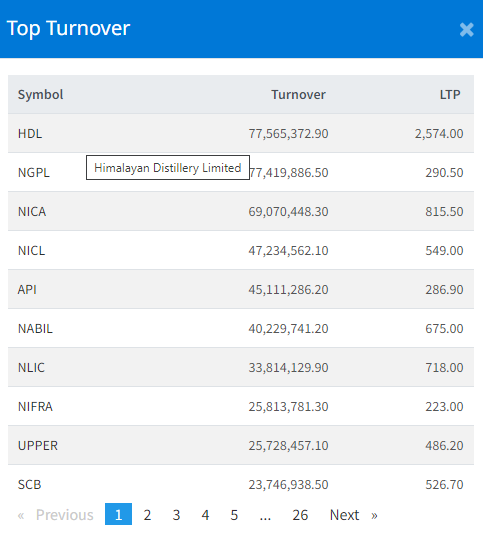This screenshot has width=483, height=549.
Task: Go to page 2 of results
Action: point(147,515)
